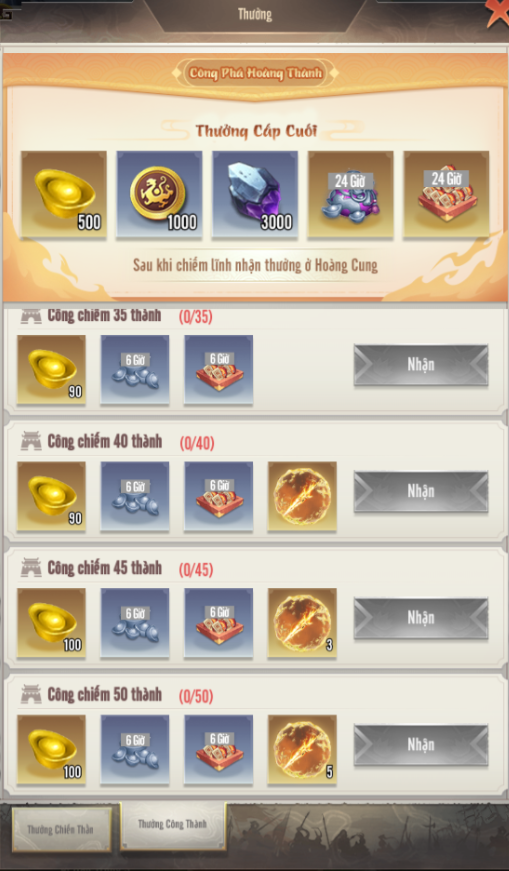Click Nhận button for Công chiếm 40 thành
Viewport: 509px width, 871px height.
coord(421,492)
